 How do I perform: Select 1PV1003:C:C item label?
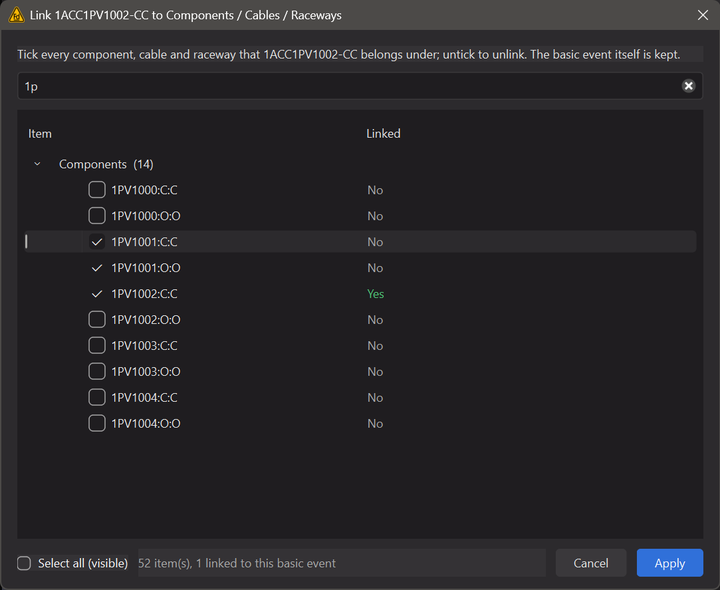pyautogui.click(x=144, y=346)
